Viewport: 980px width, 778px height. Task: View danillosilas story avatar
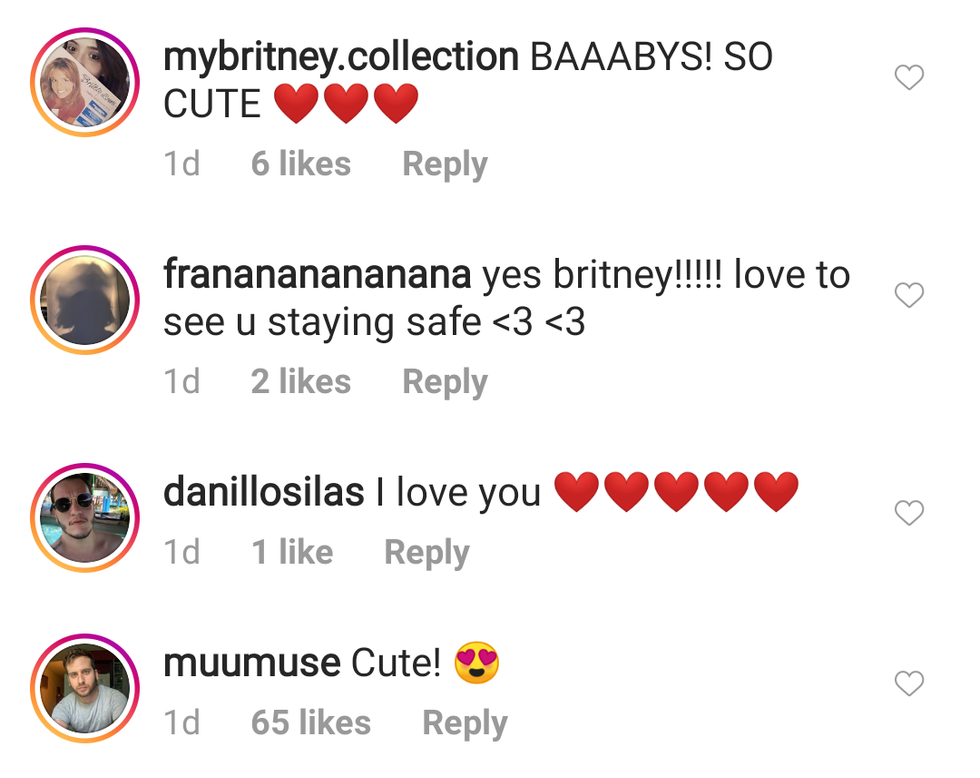85,517
